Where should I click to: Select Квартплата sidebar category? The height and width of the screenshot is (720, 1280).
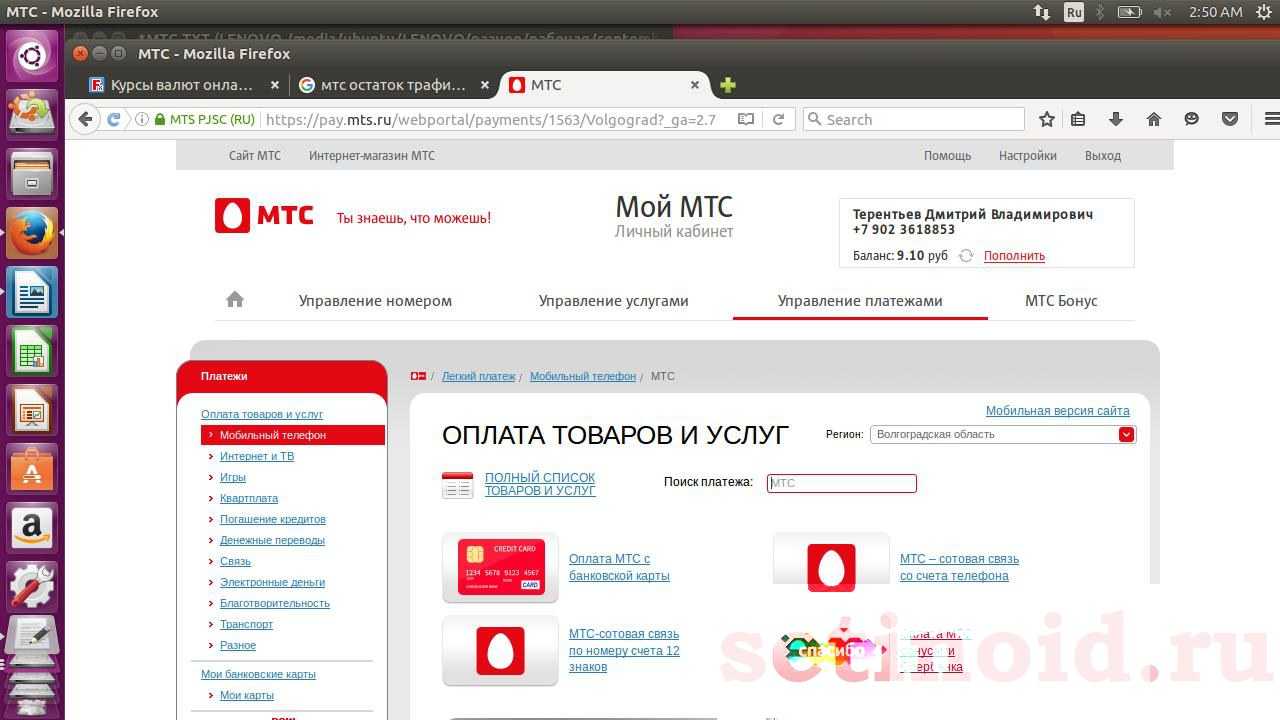click(x=249, y=498)
